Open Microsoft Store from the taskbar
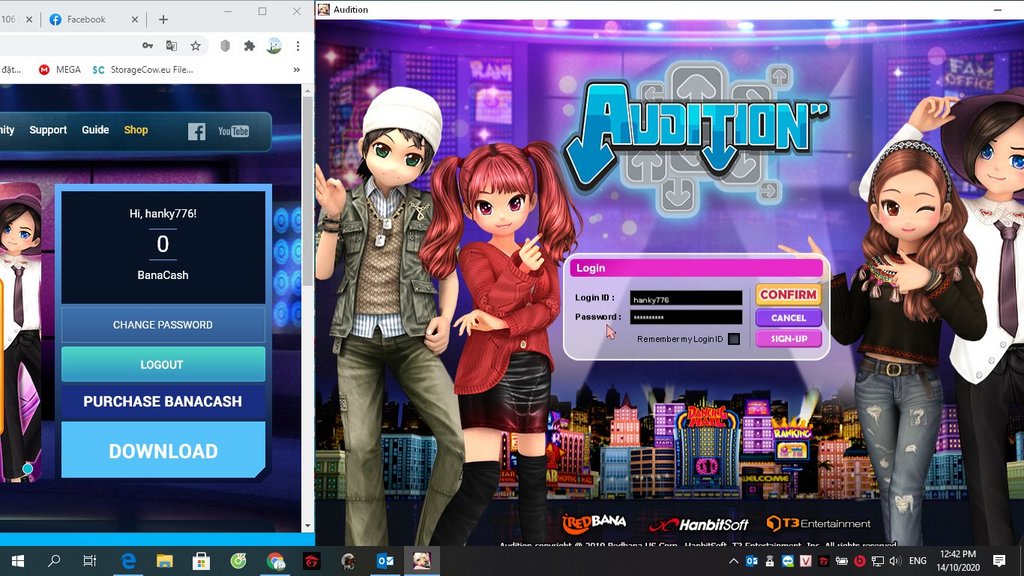1024x576 pixels. [201, 560]
